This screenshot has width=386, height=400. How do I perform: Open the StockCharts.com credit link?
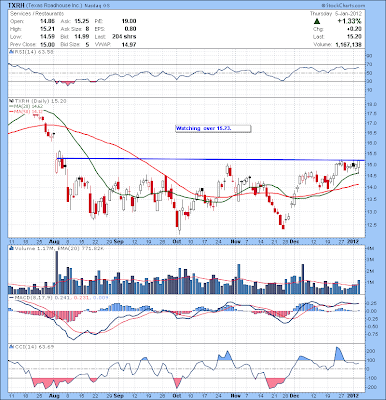(343, 6)
